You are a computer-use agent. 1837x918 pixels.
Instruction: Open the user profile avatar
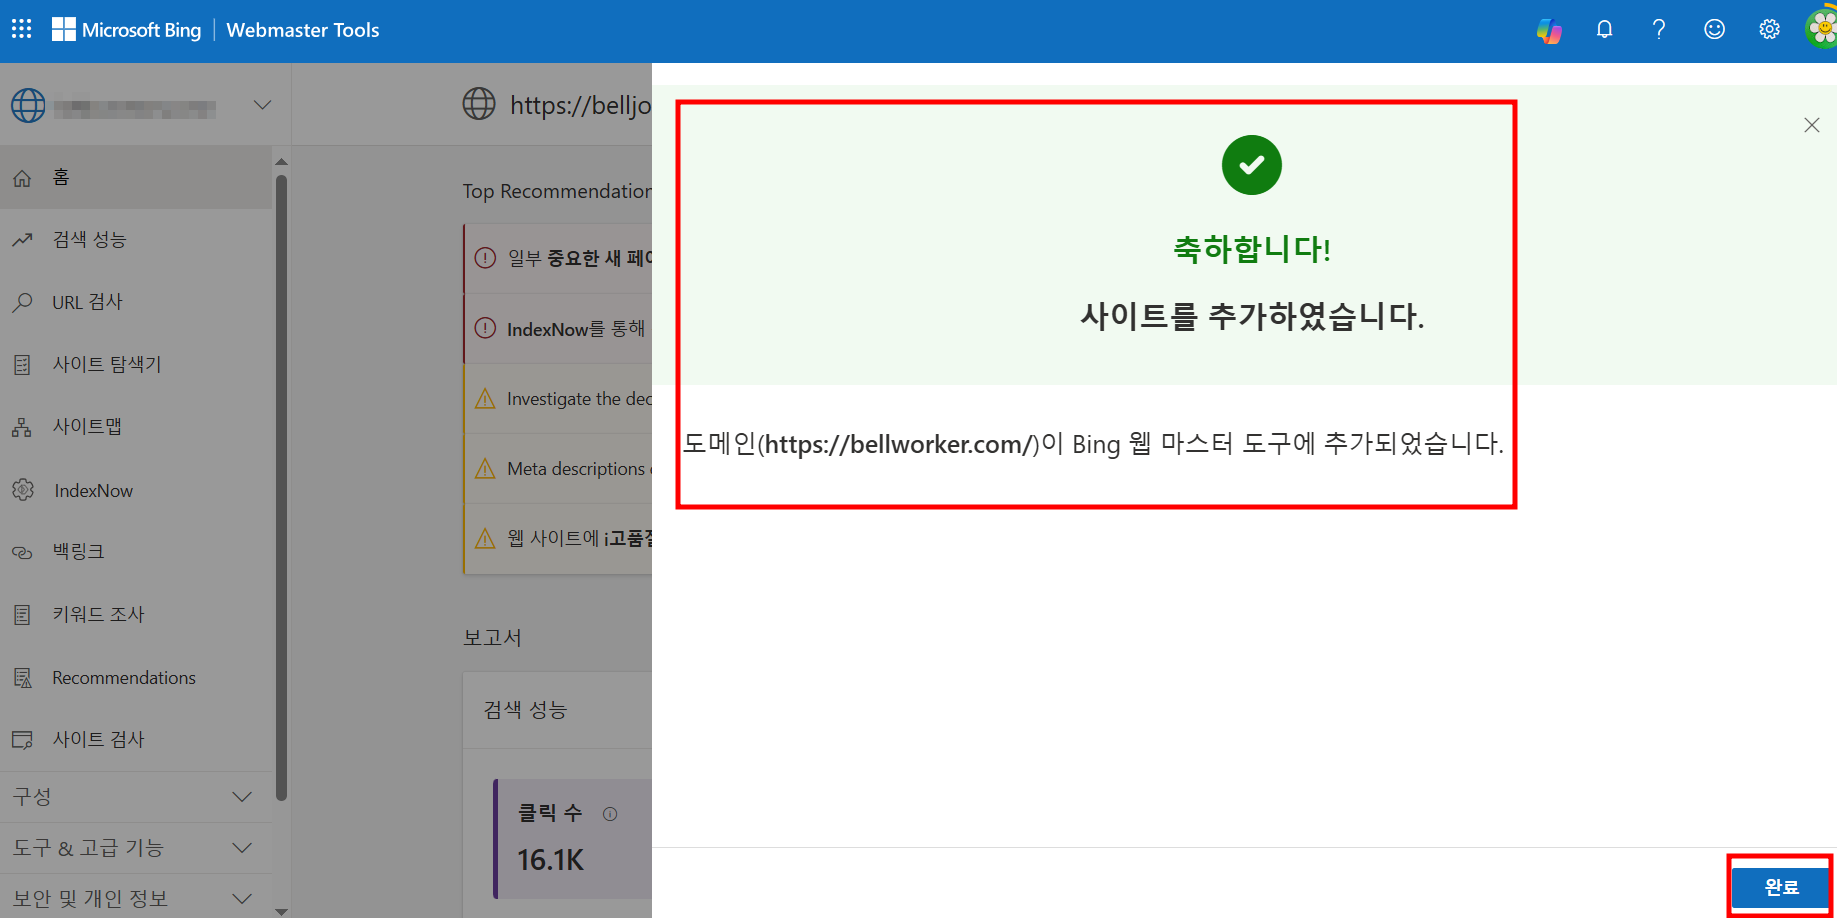(x=1822, y=29)
